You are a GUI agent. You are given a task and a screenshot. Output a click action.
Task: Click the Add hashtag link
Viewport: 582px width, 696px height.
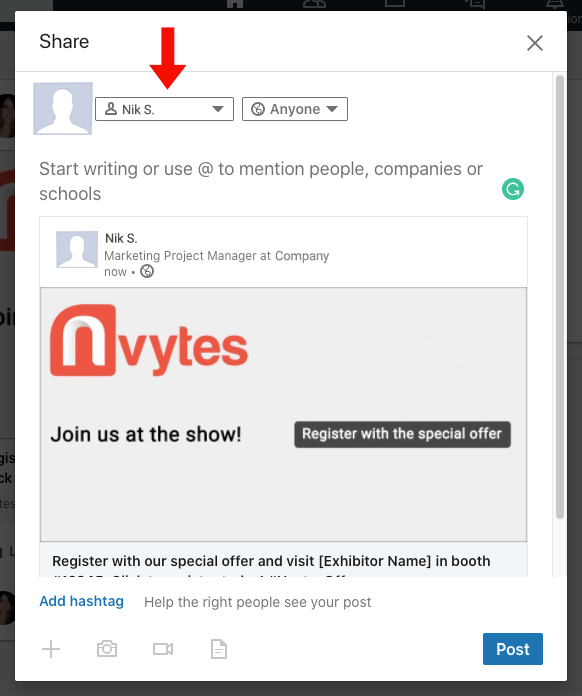click(82, 601)
